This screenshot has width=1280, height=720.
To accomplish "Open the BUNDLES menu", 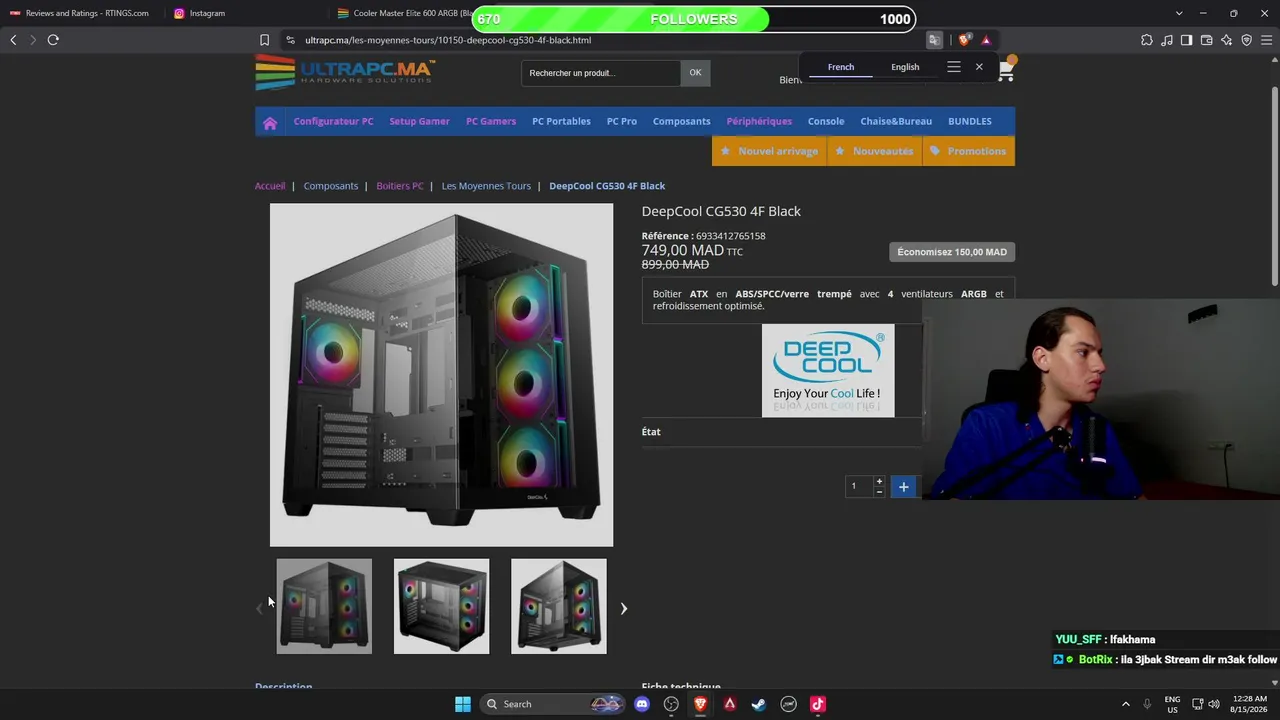I will [970, 121].
